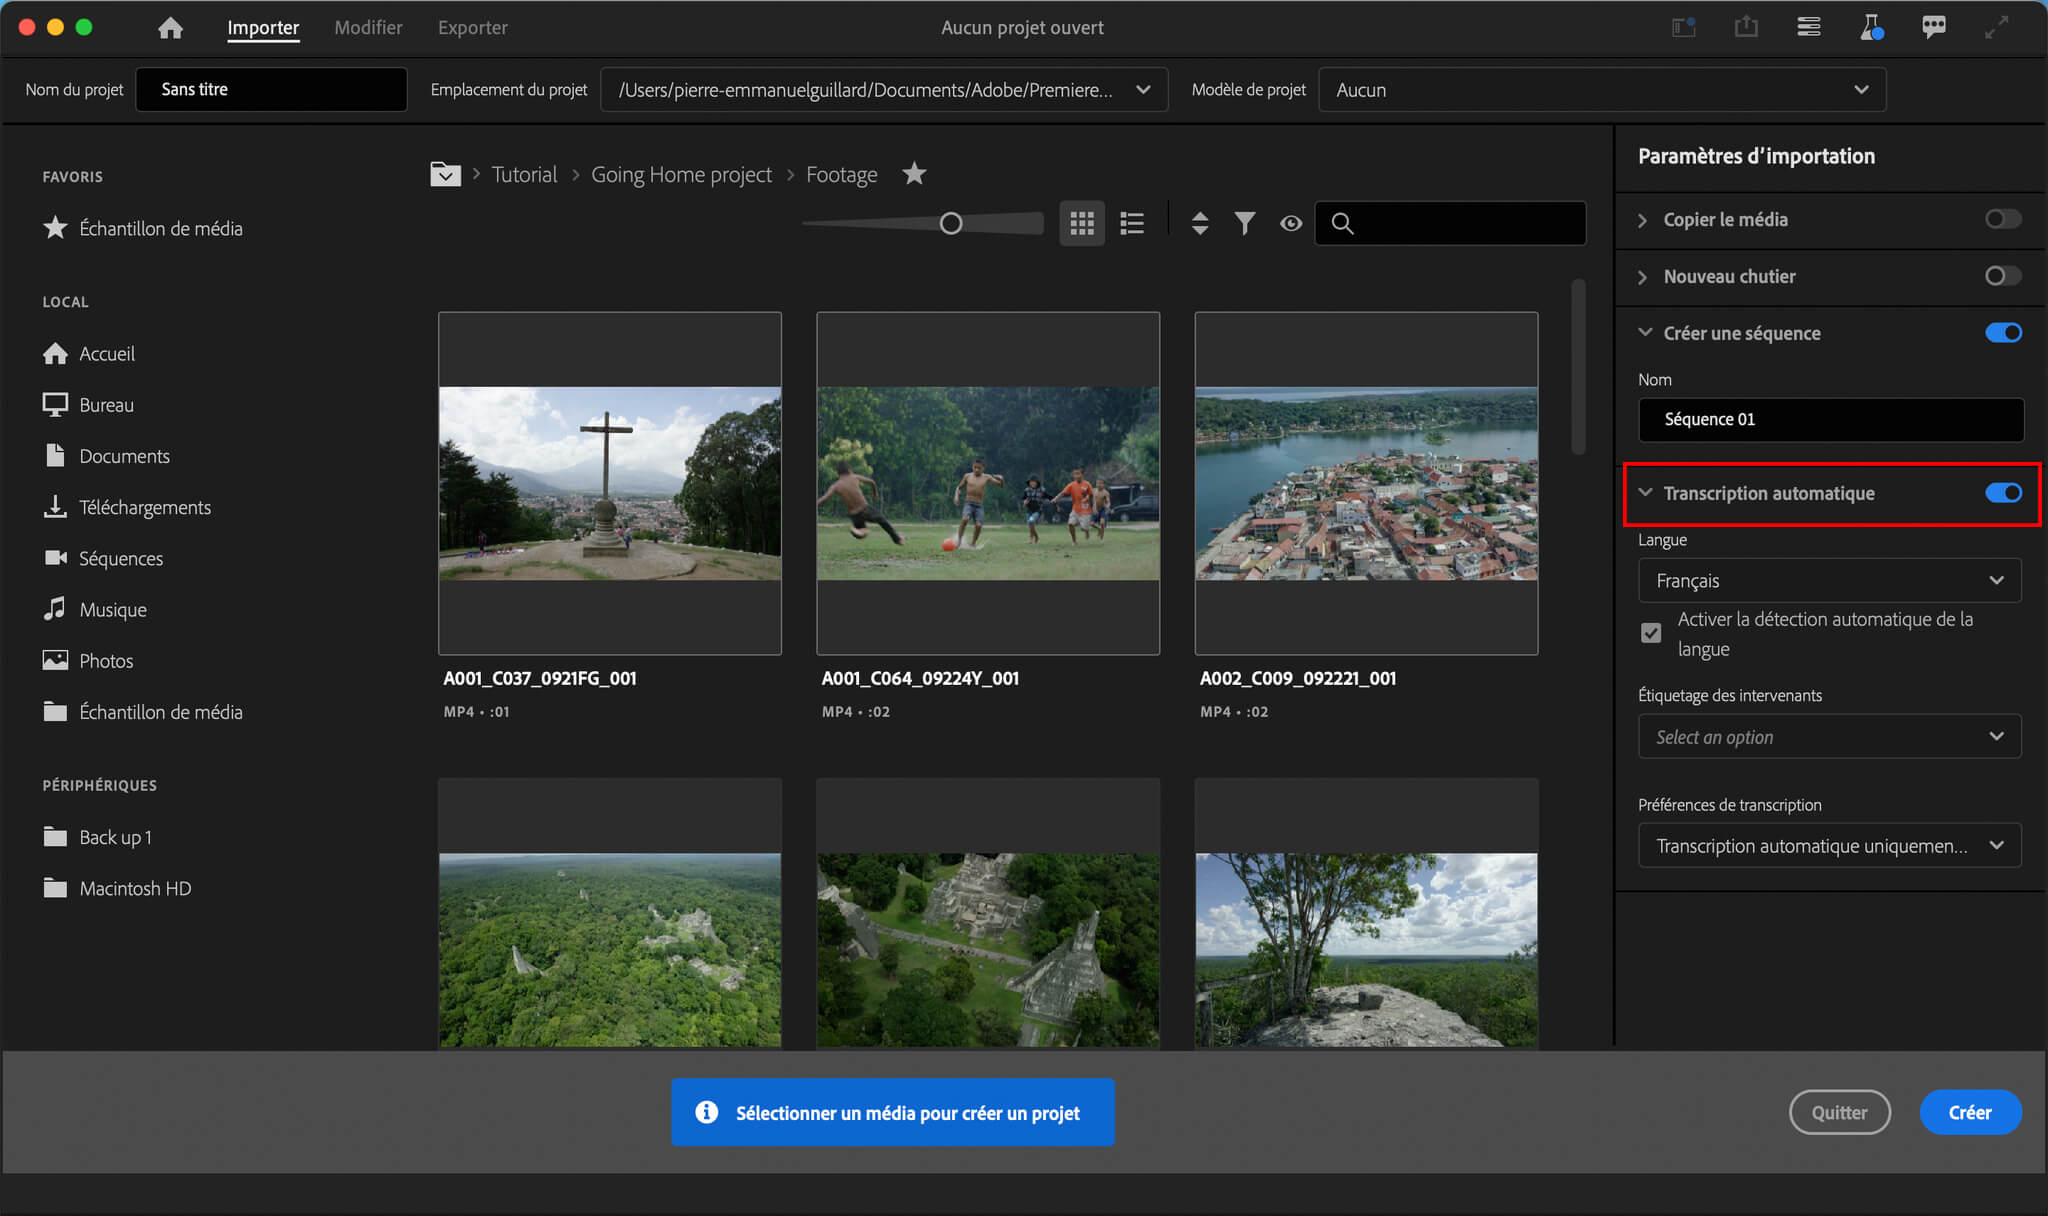This screenshot has height=1216, width=2048.
Task: Switch to list view
Action: (1132, 223)
